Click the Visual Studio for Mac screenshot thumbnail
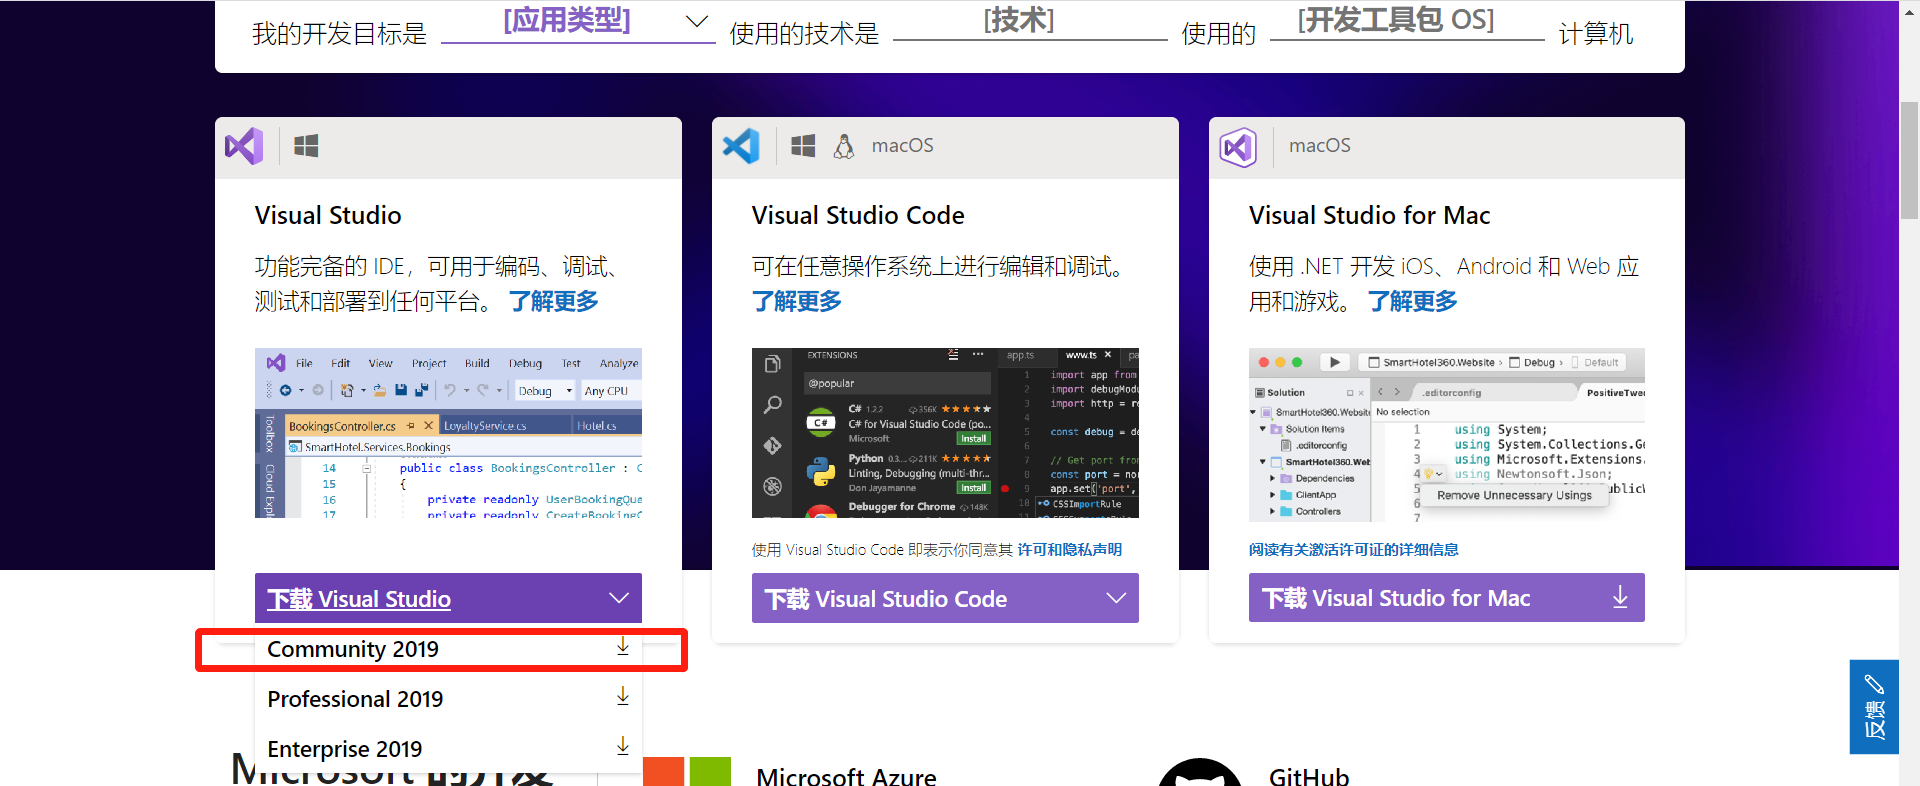The height and width of the screenshot is (786, 1920). click(x=1446, y=435)
